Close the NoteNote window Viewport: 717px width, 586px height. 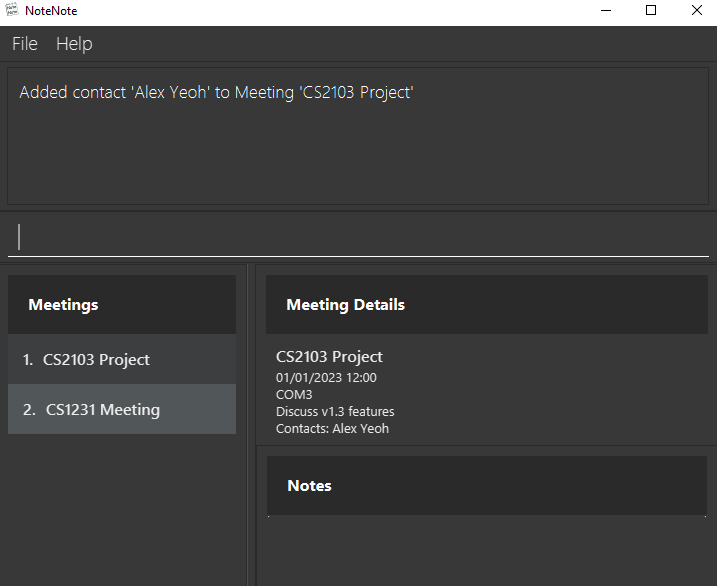696,11
